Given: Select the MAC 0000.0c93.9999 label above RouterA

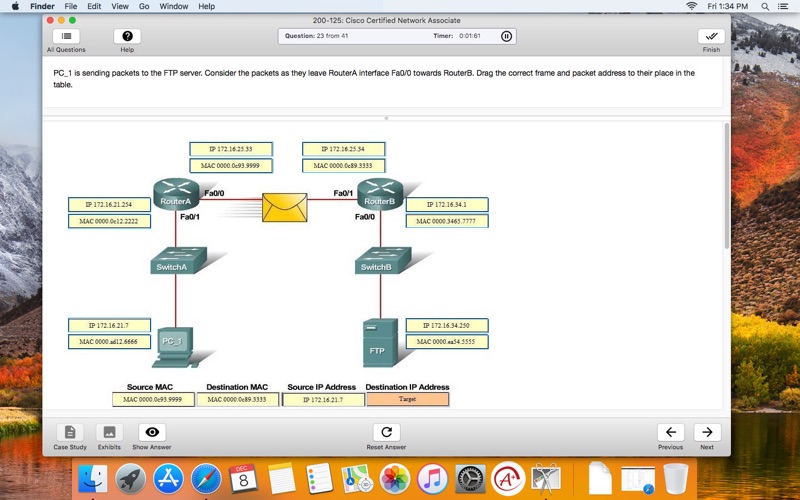Looking at the screenshot, I should [x=231, y=165].
